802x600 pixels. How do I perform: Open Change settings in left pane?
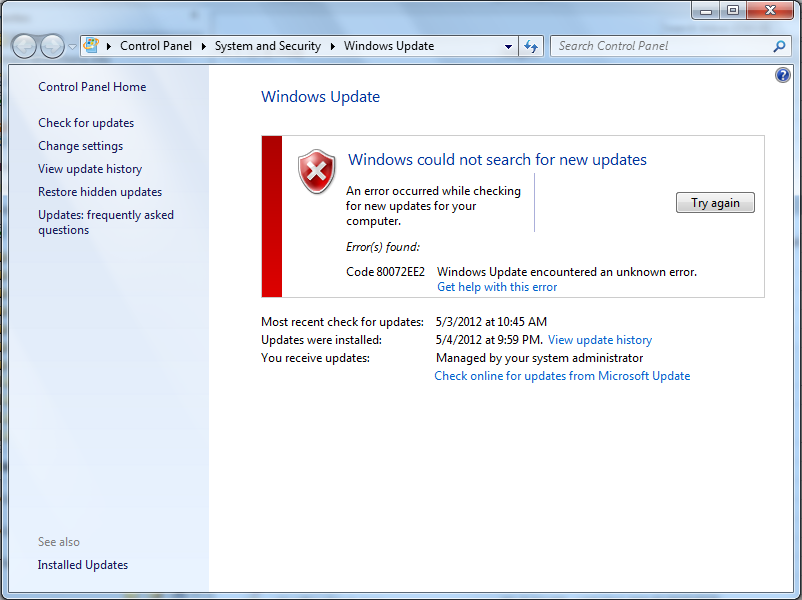80,146
